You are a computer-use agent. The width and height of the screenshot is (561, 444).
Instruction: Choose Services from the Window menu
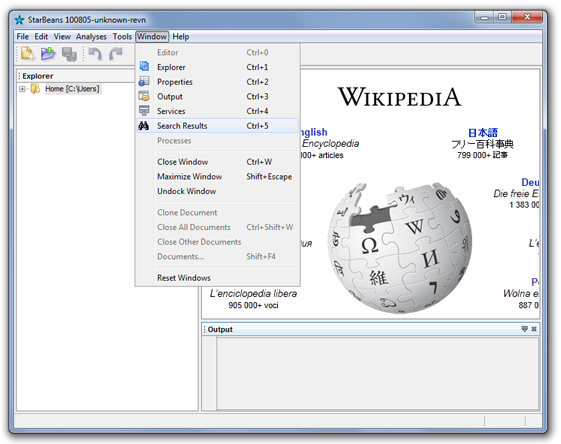tap(218, 111)
